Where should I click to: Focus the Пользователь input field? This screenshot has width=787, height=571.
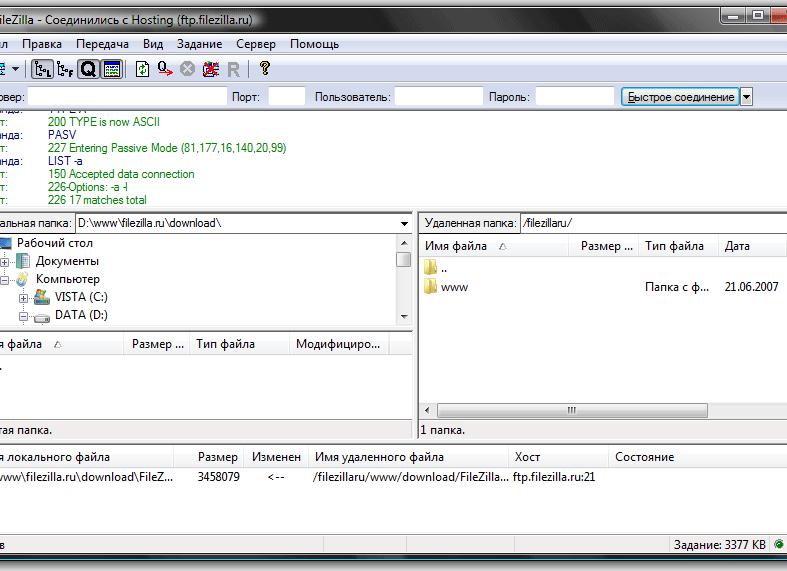[439, 96]
